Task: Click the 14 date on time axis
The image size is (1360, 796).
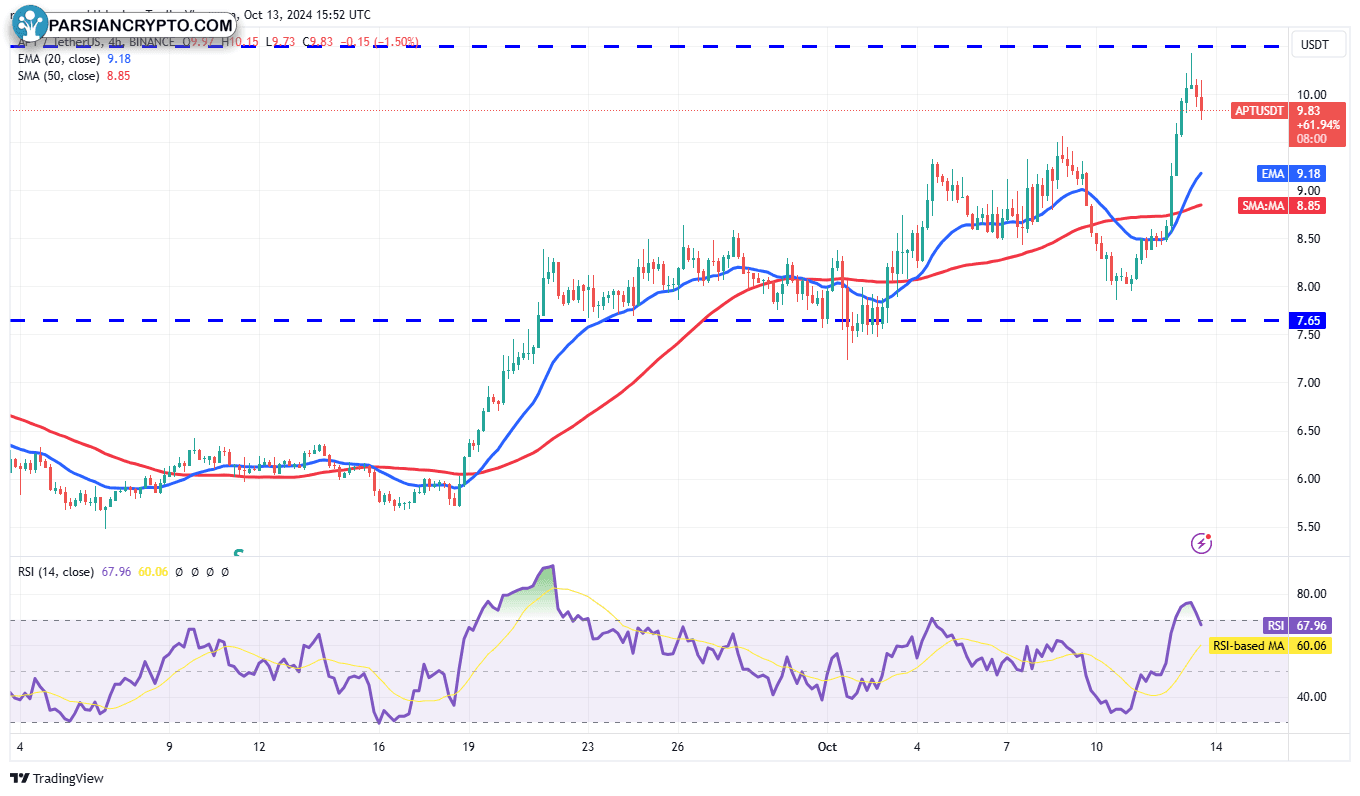Action: (x=1216, y=747)
